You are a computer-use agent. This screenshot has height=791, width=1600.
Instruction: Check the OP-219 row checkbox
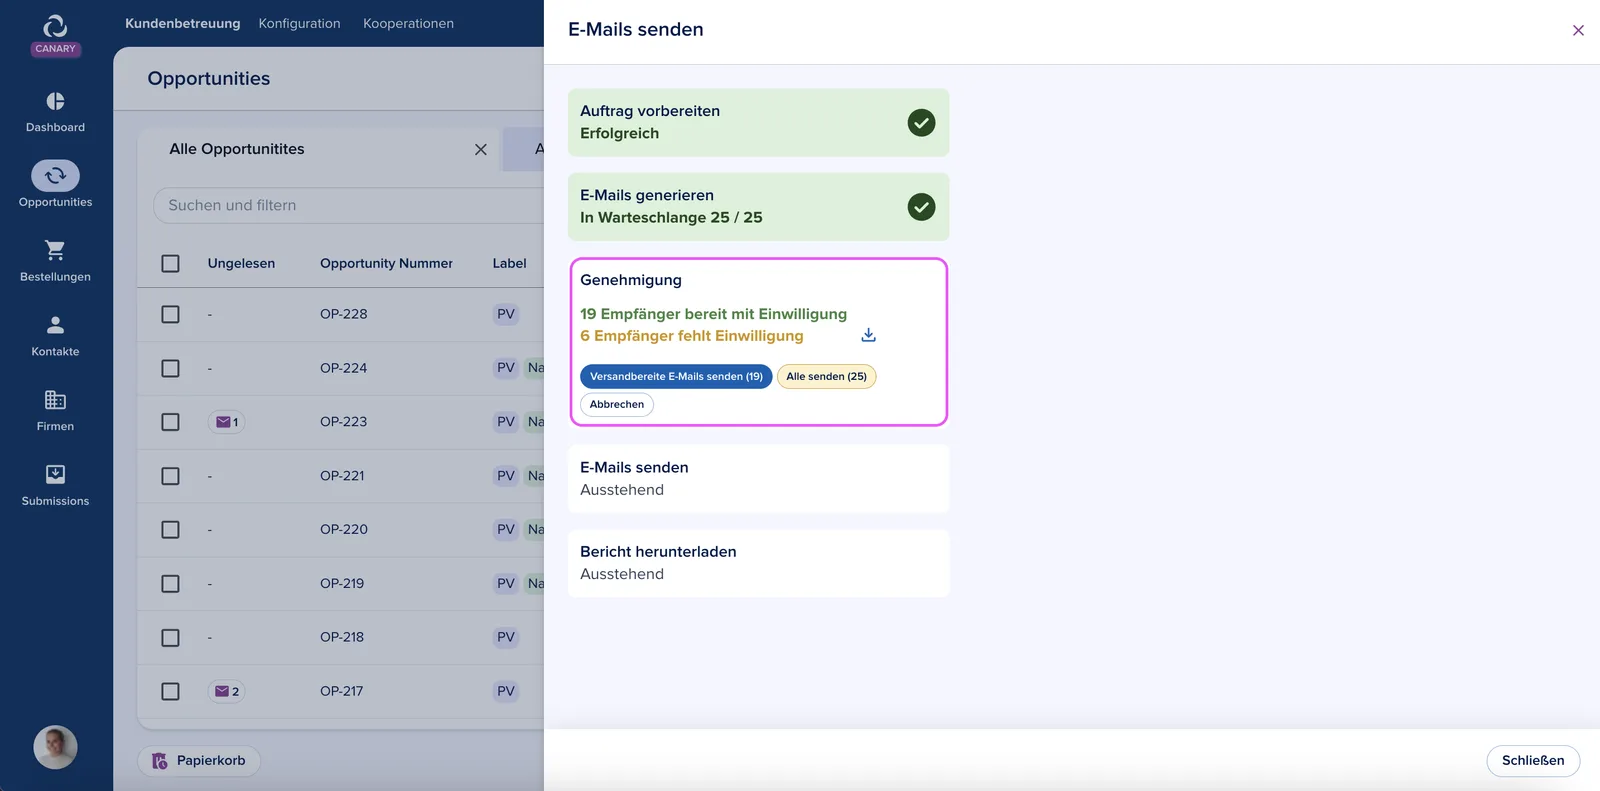point(171,583)
